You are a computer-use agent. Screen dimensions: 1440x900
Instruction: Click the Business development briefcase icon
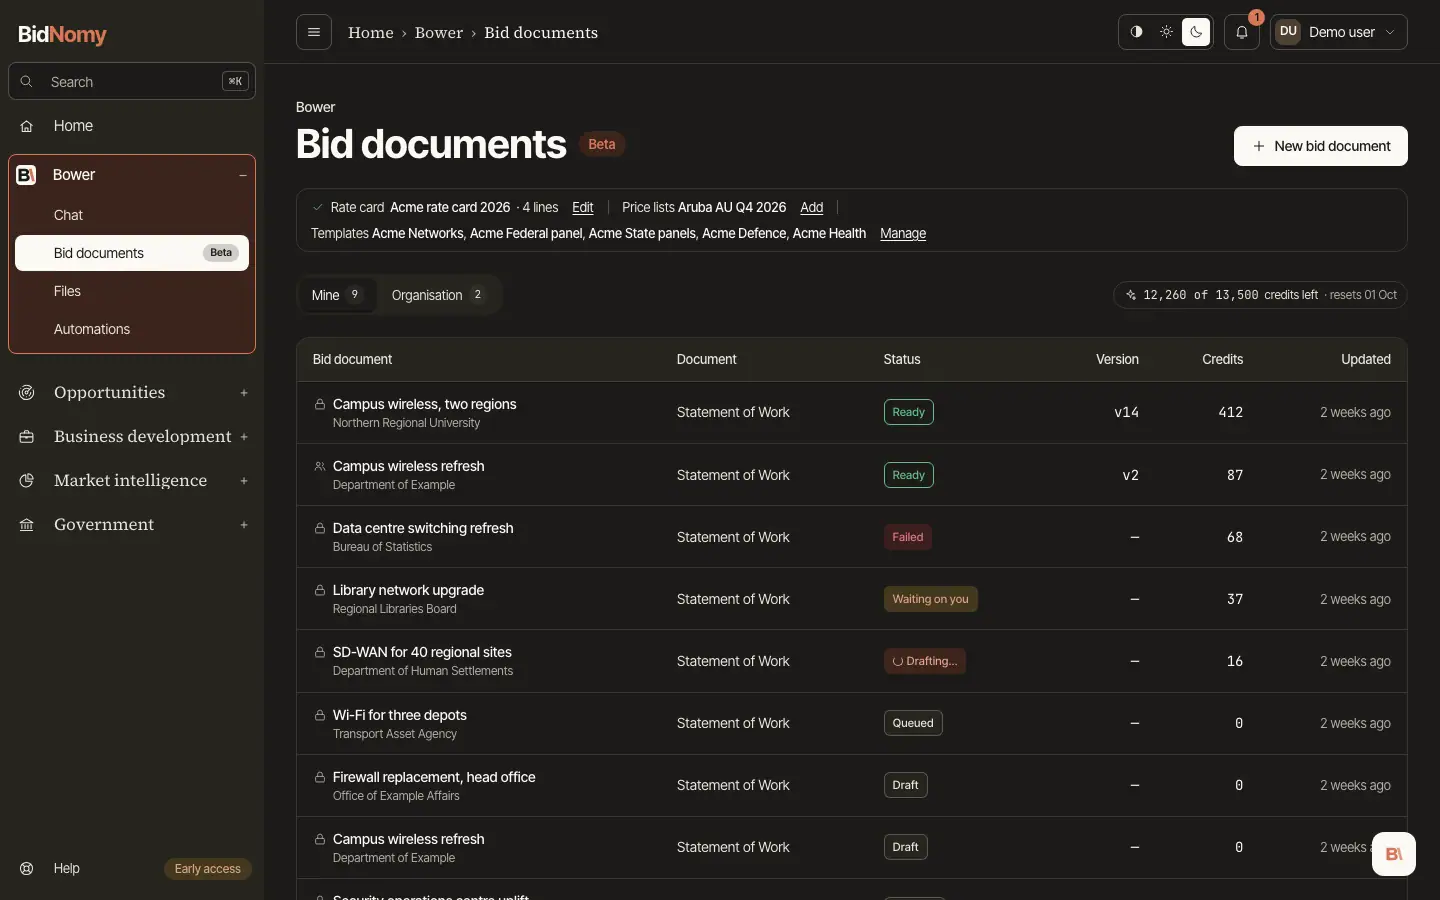27,437
